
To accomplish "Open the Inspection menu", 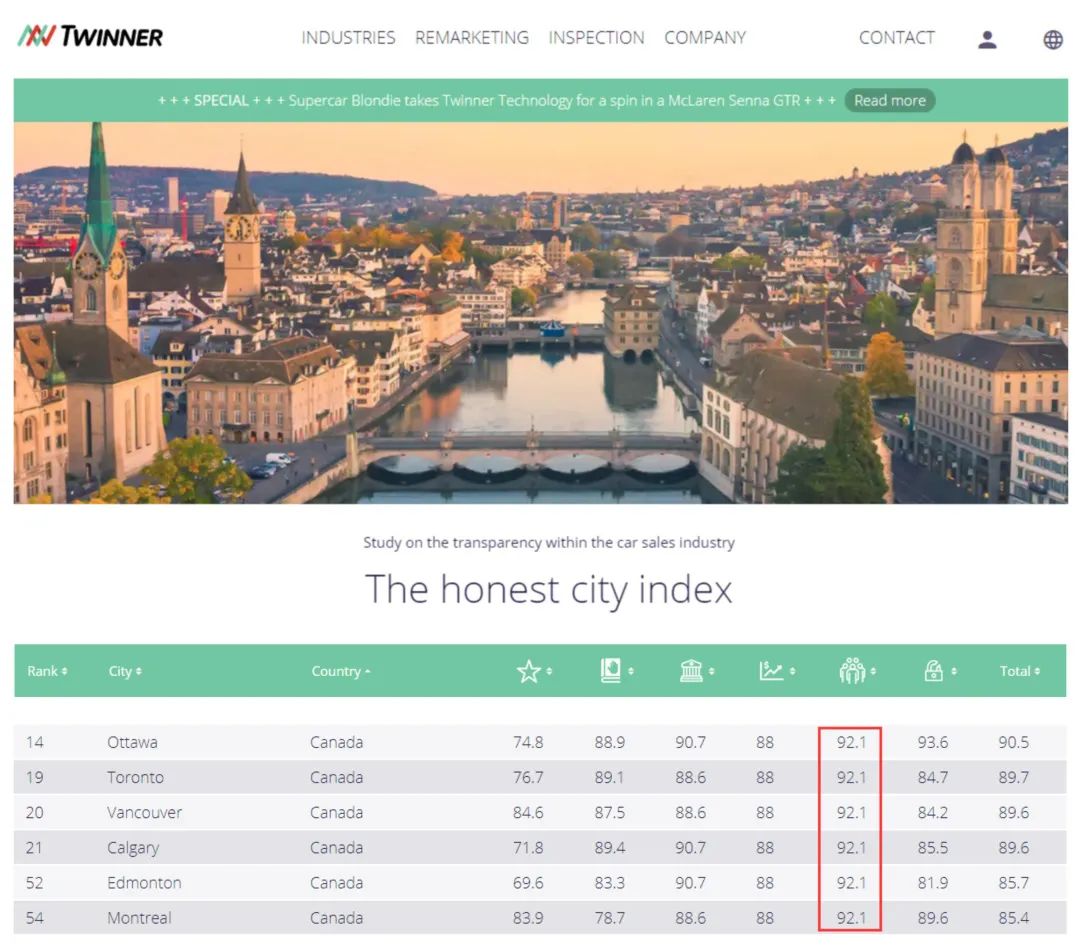I will pos(596,37).
